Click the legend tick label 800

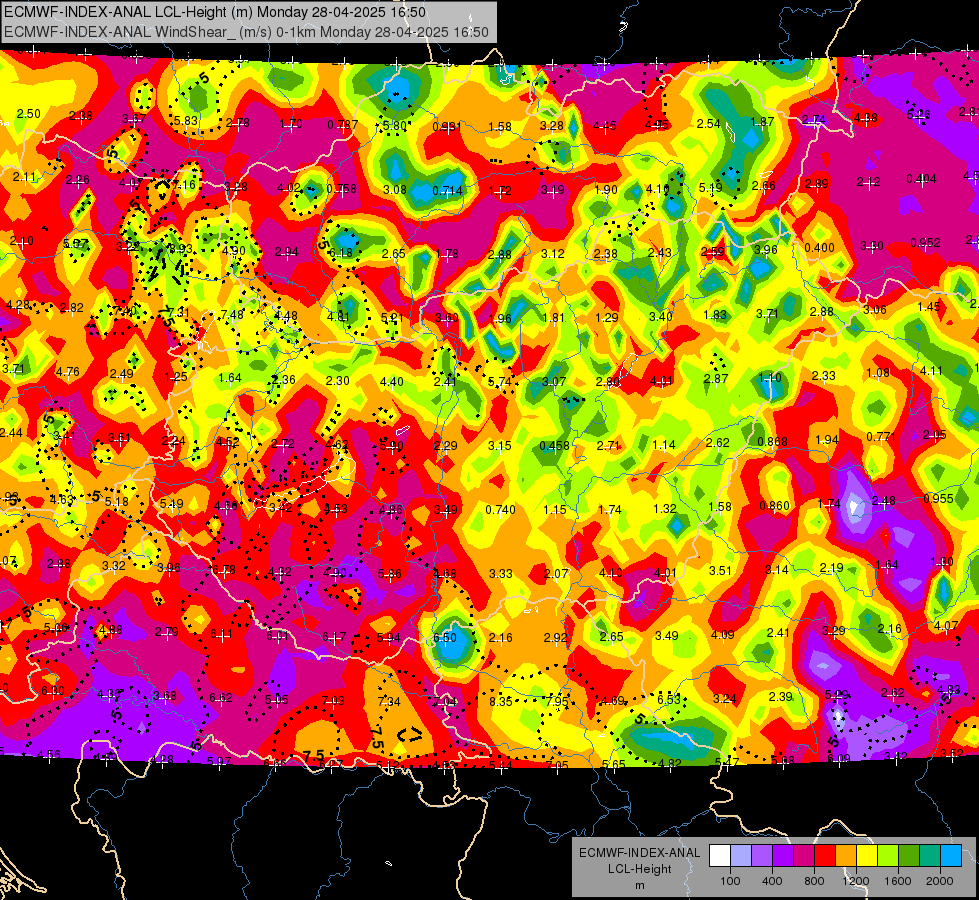[814, 881]
